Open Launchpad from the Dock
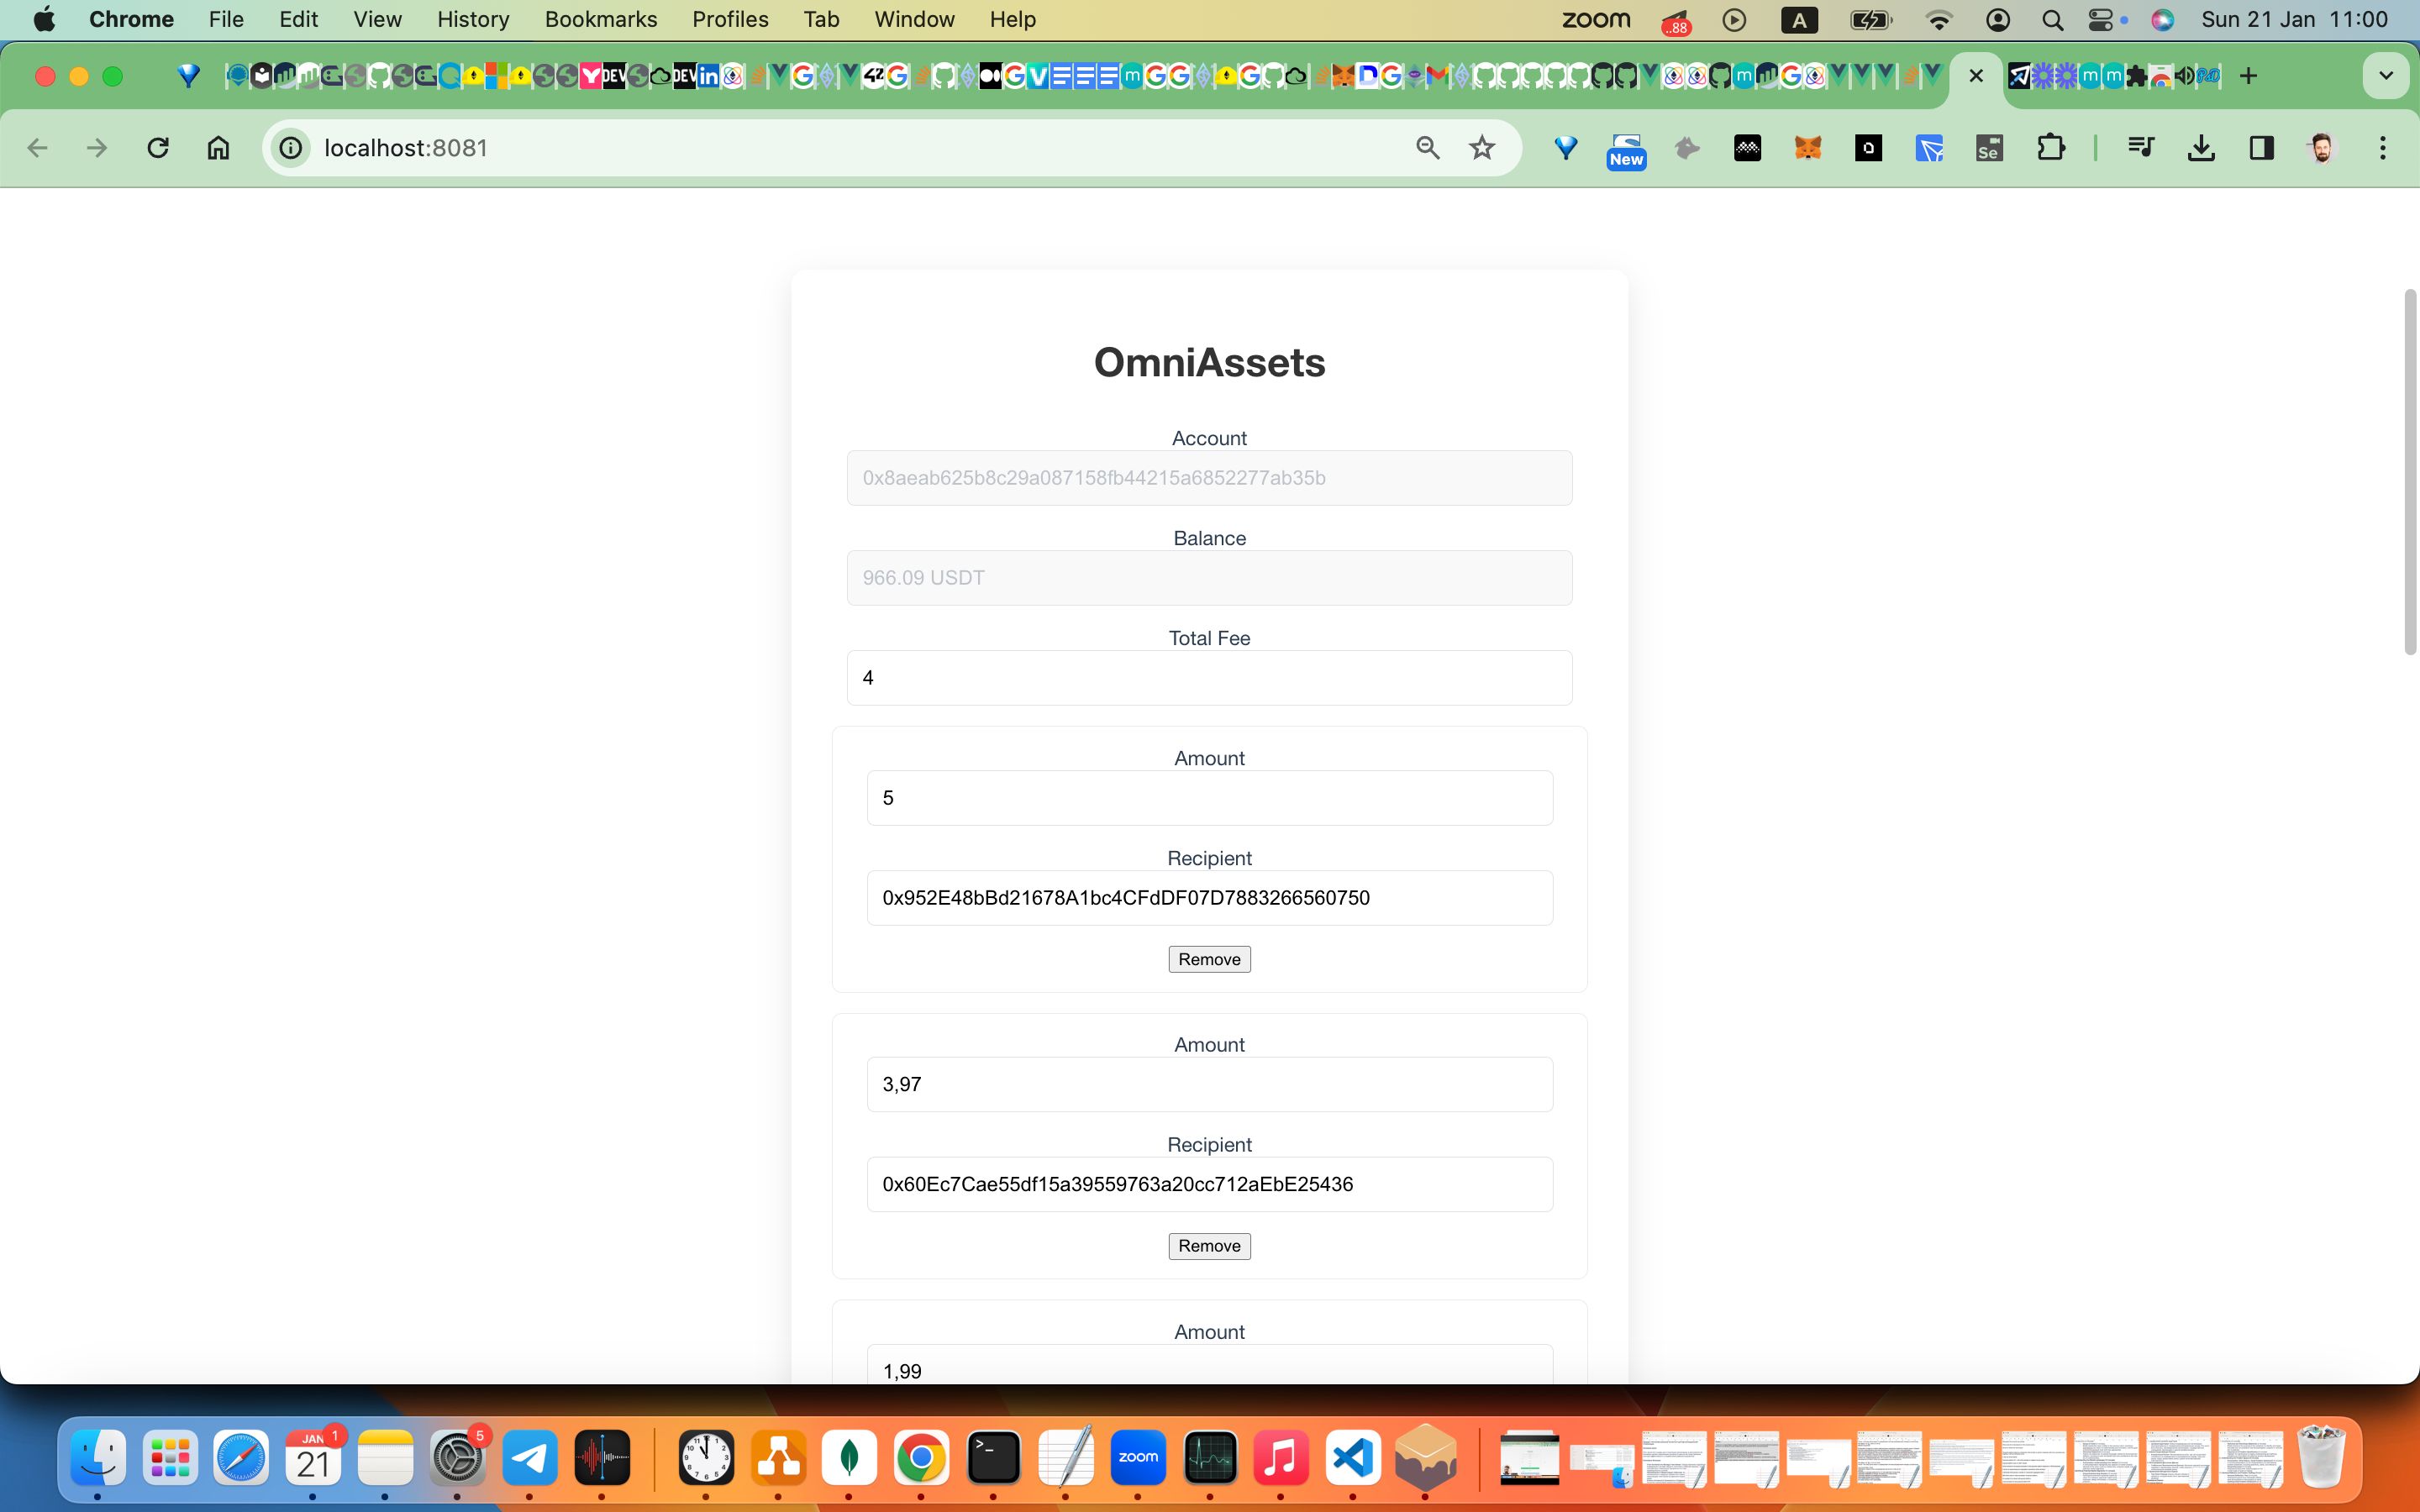This screenshot has height=1512, width=2420. click(170, 1458)
